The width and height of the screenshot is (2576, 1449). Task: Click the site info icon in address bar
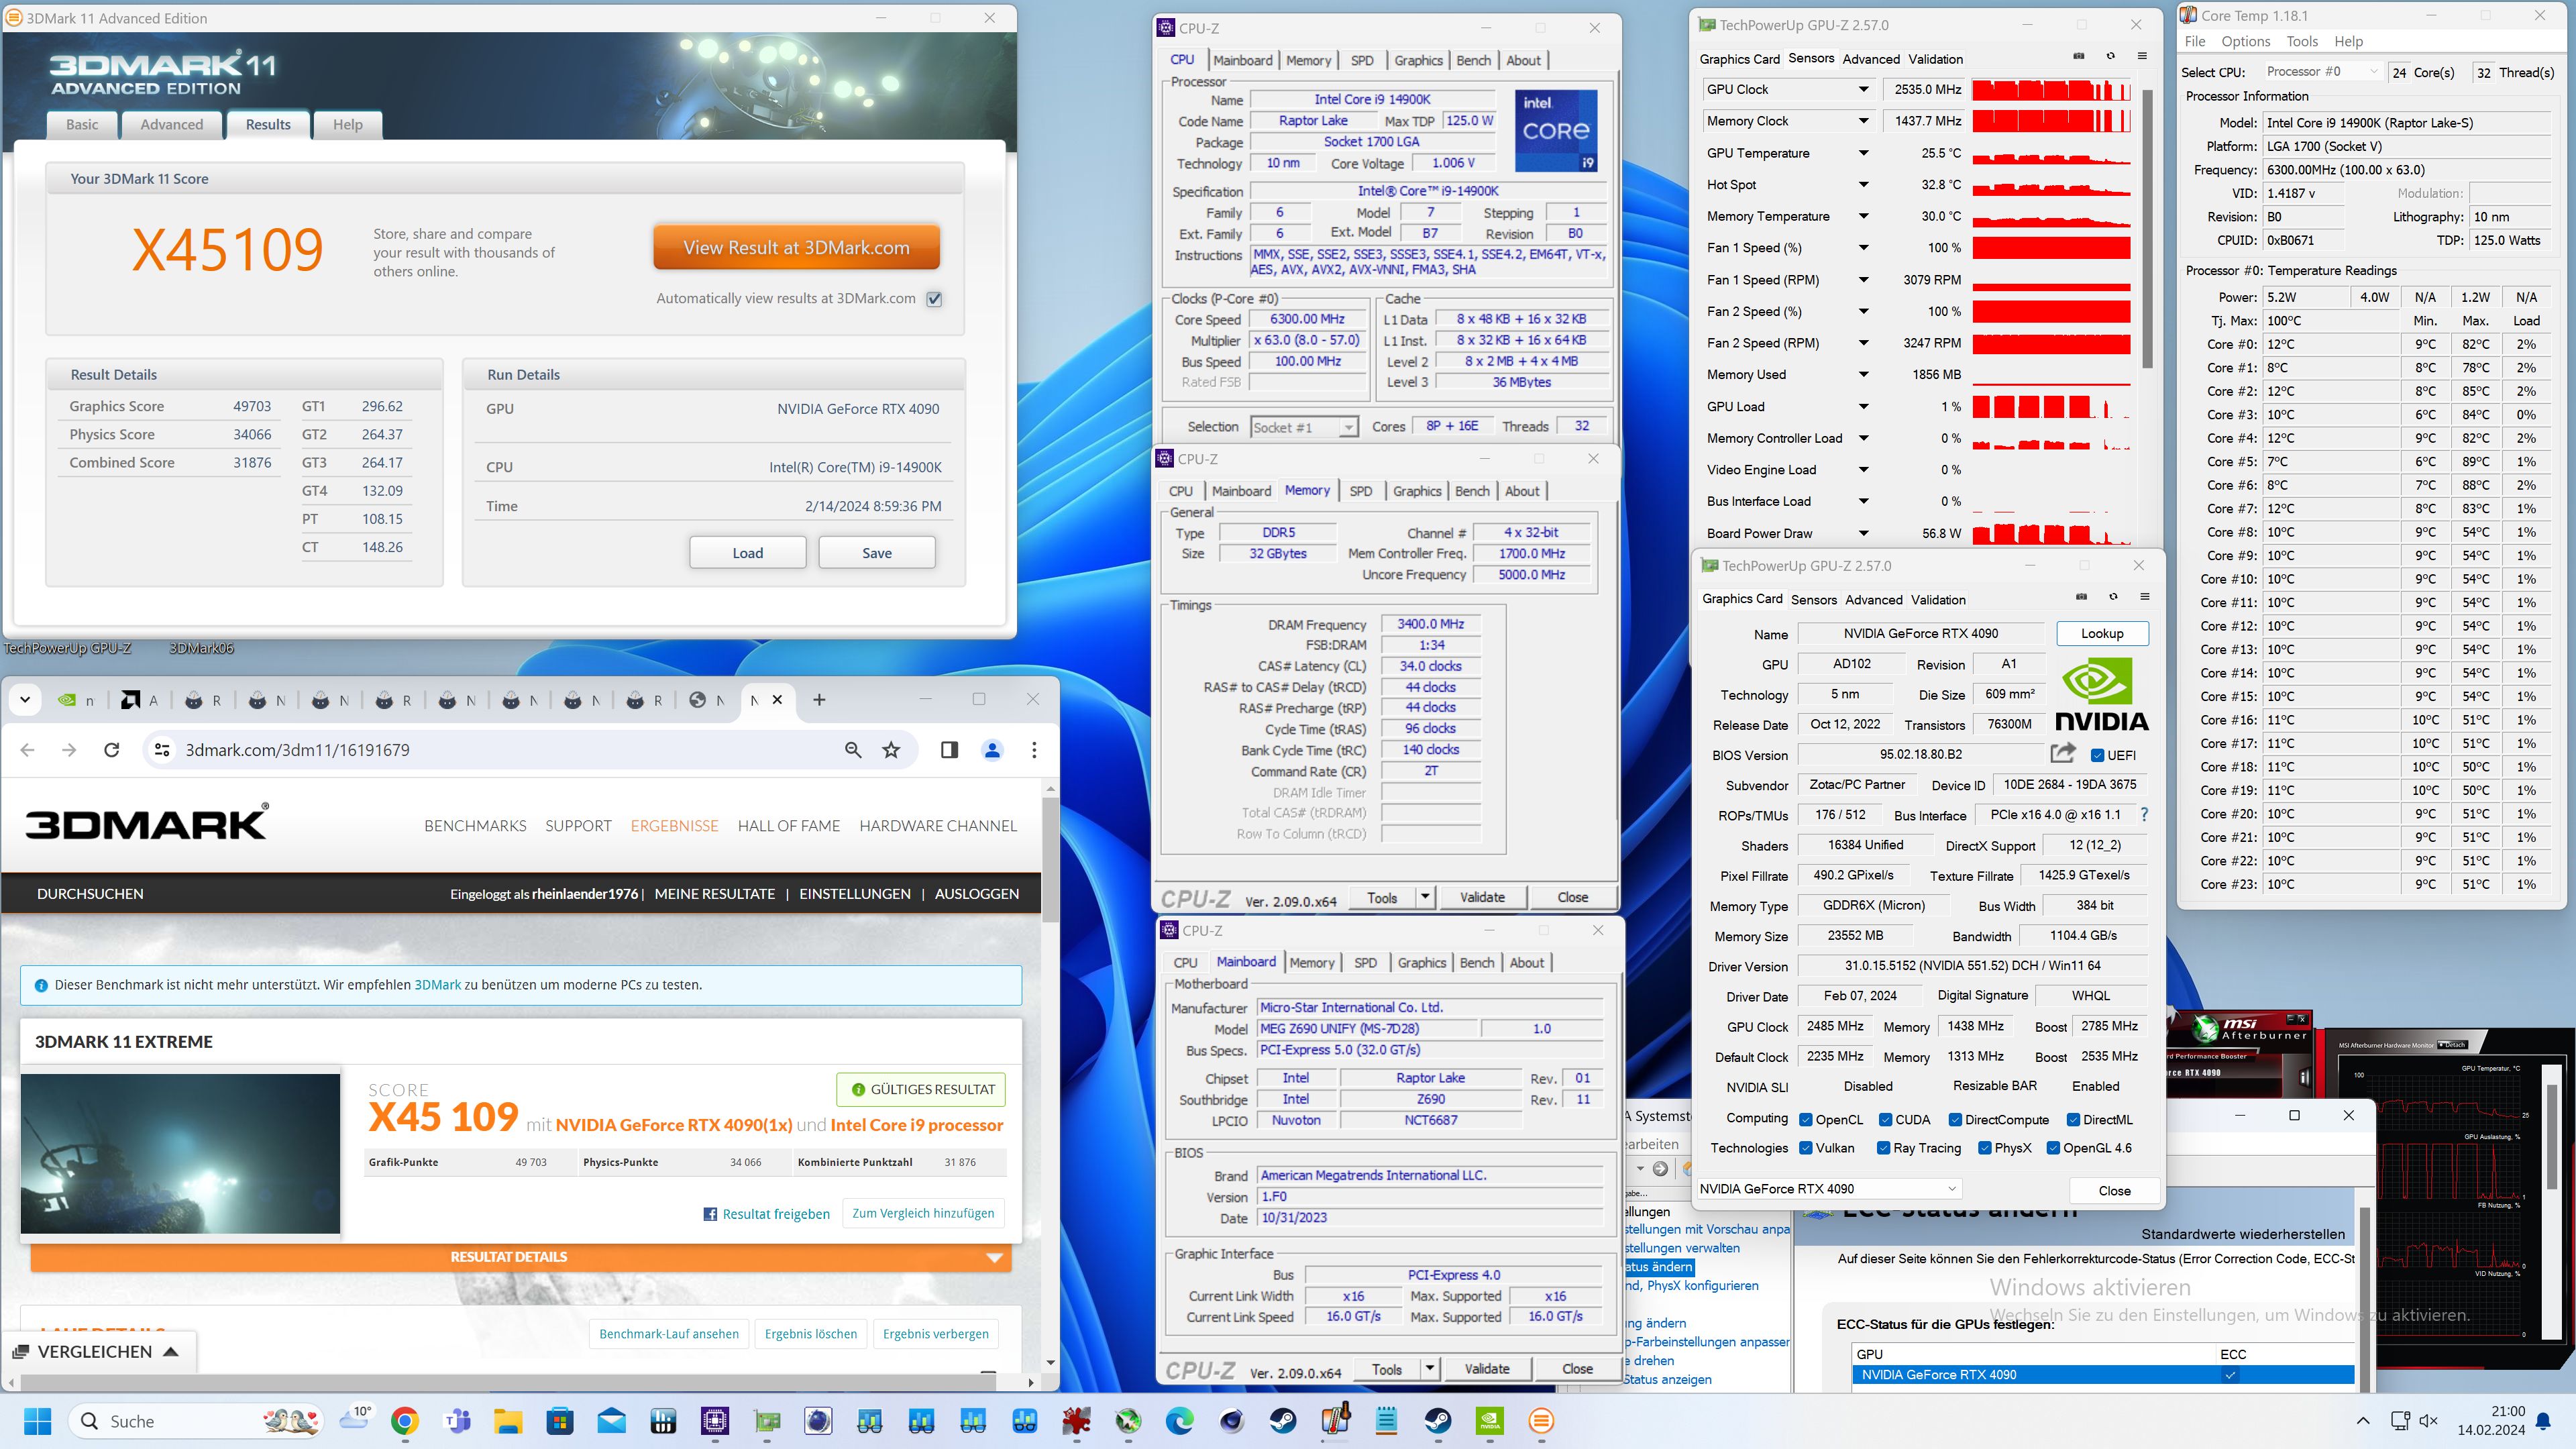[x=162, y=750]
